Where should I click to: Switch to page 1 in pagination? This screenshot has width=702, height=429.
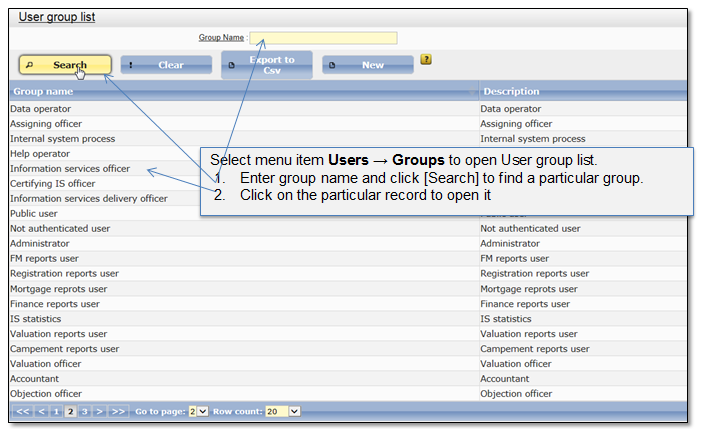tap(57, 411)
